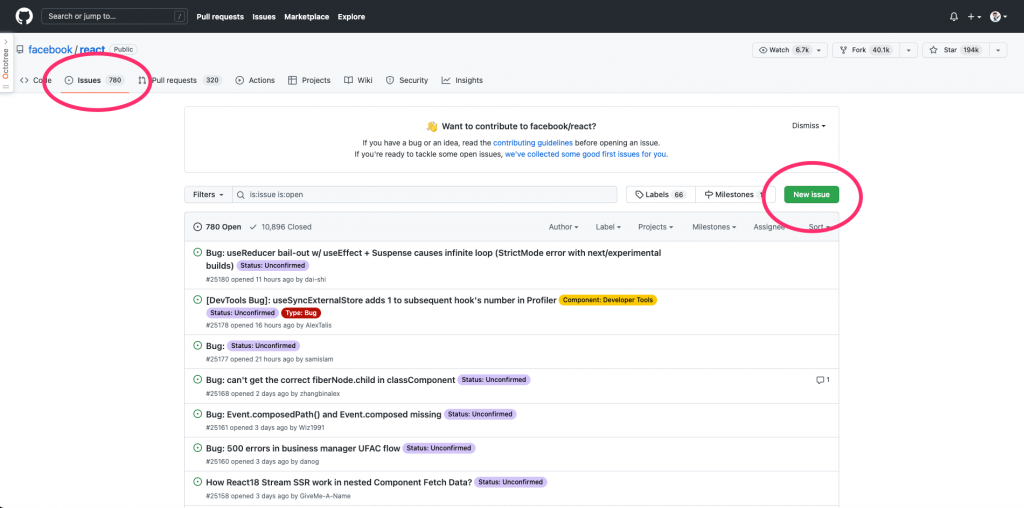Open the contributing guidelines link
Image resolution: width=1024 pixels, height=508 pixels.
533,142
